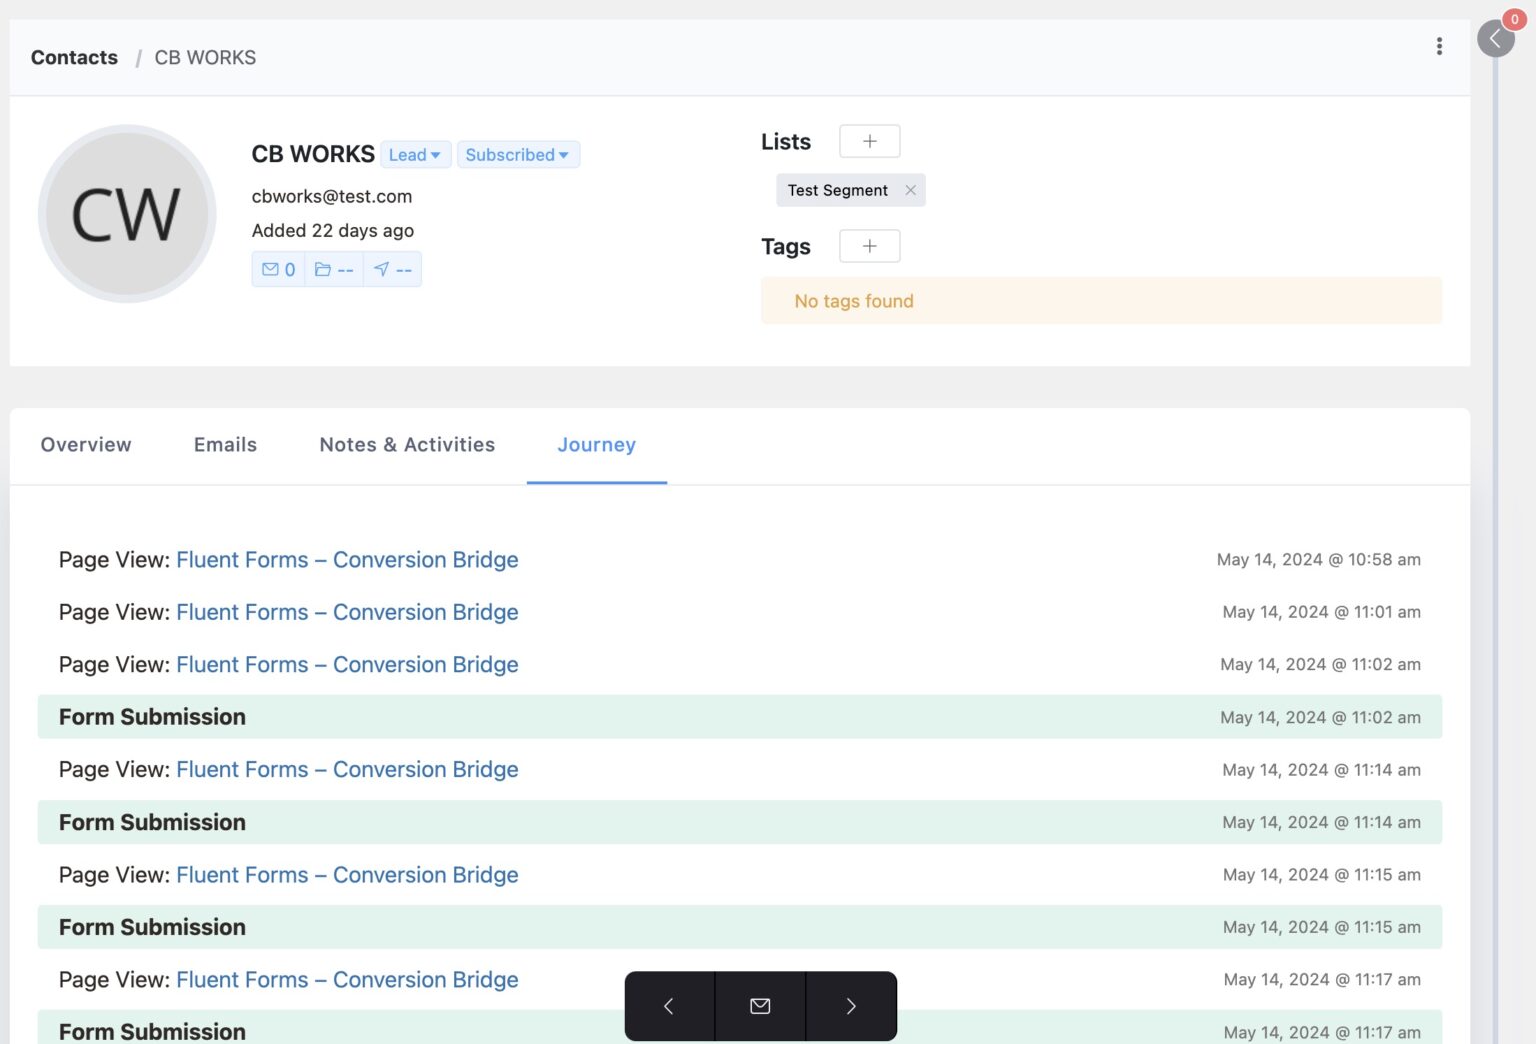Click the timestamp May 14, 2024 @ 11:01 am
The image size is (1536, 1044).
1321,612
